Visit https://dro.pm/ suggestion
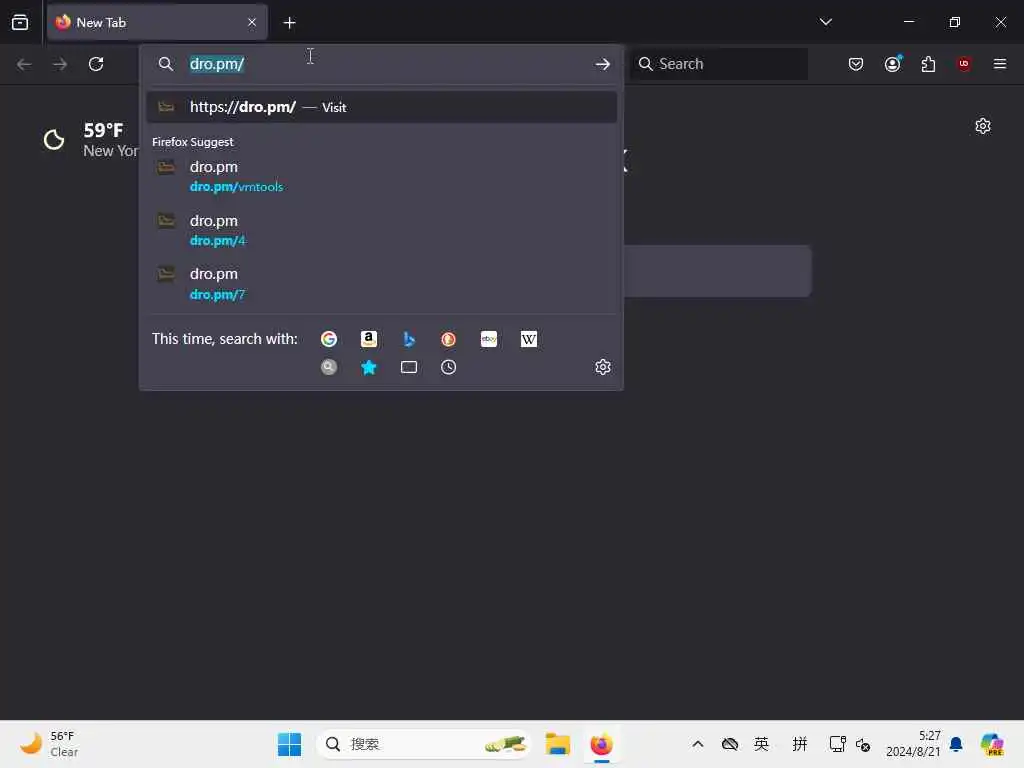This screenshot has height=768, width=1024. (381, 107)
